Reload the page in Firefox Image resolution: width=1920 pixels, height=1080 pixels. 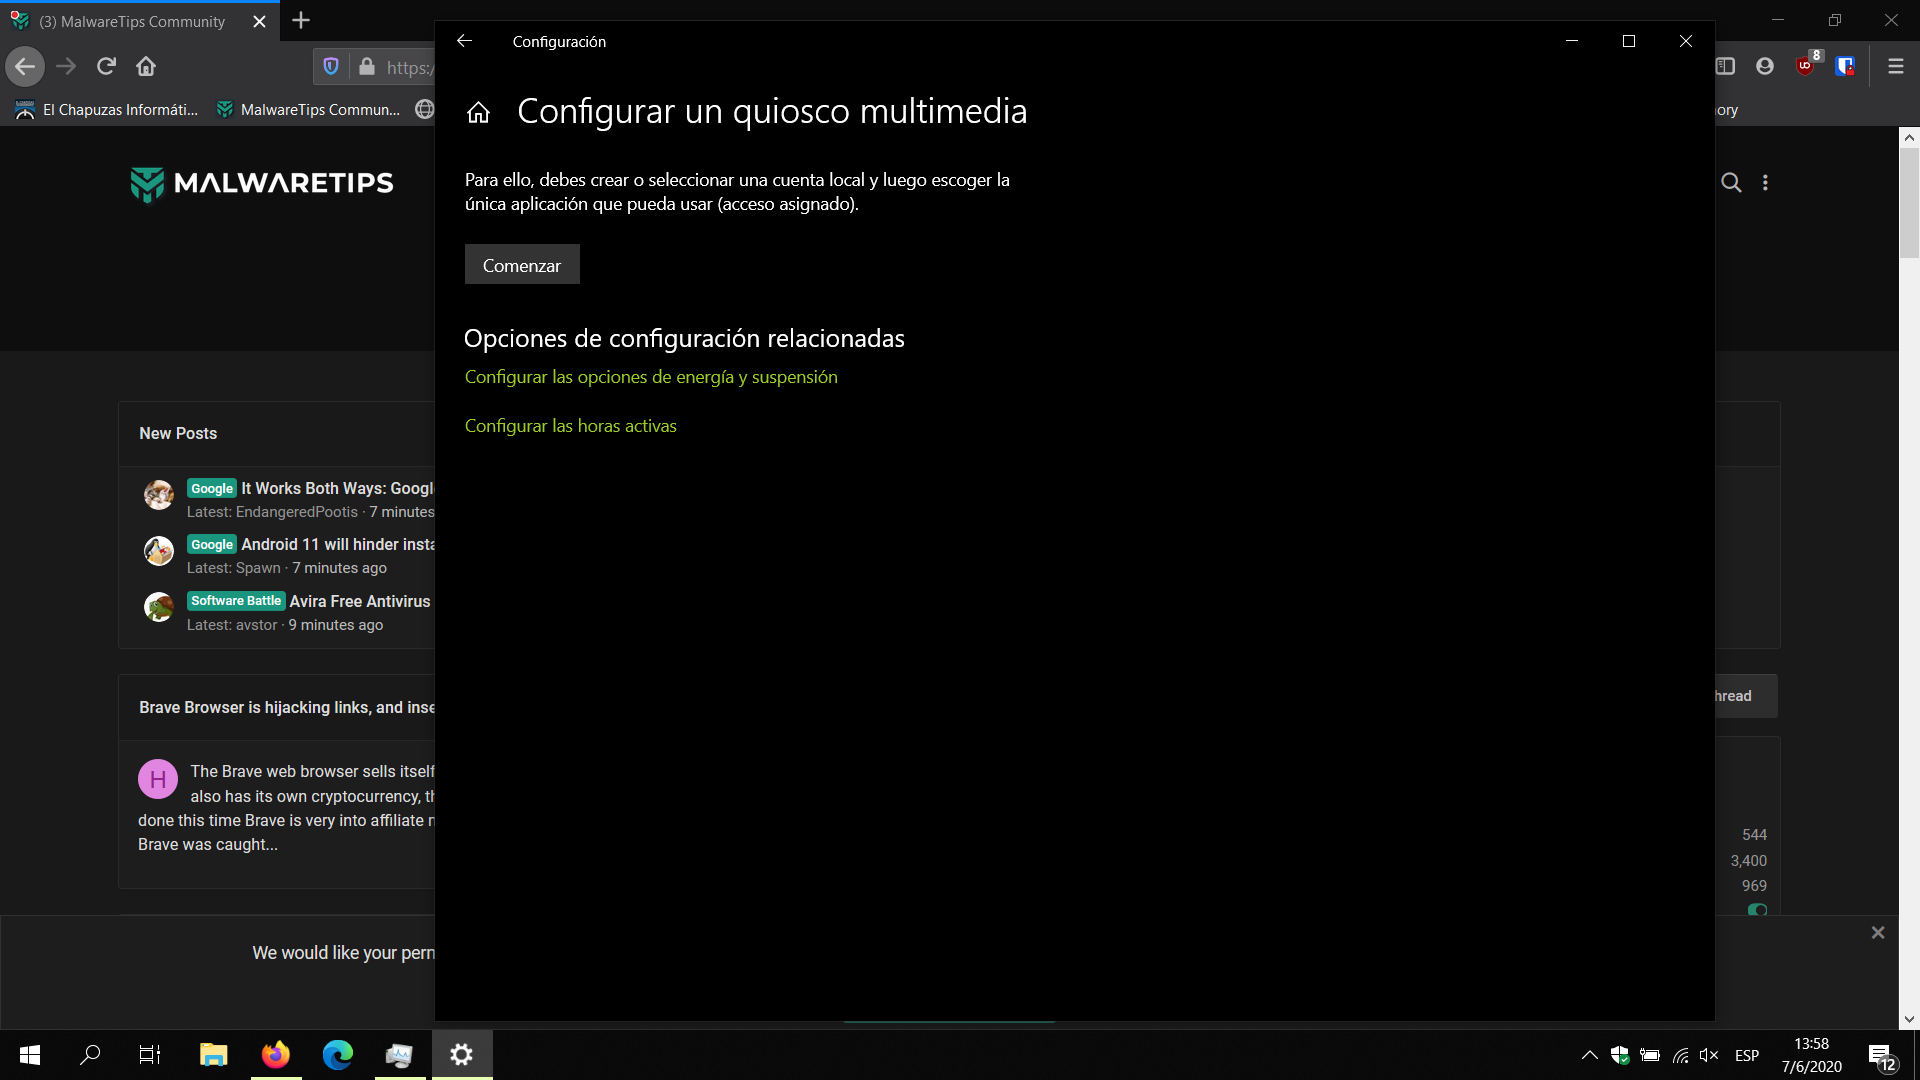106,66
